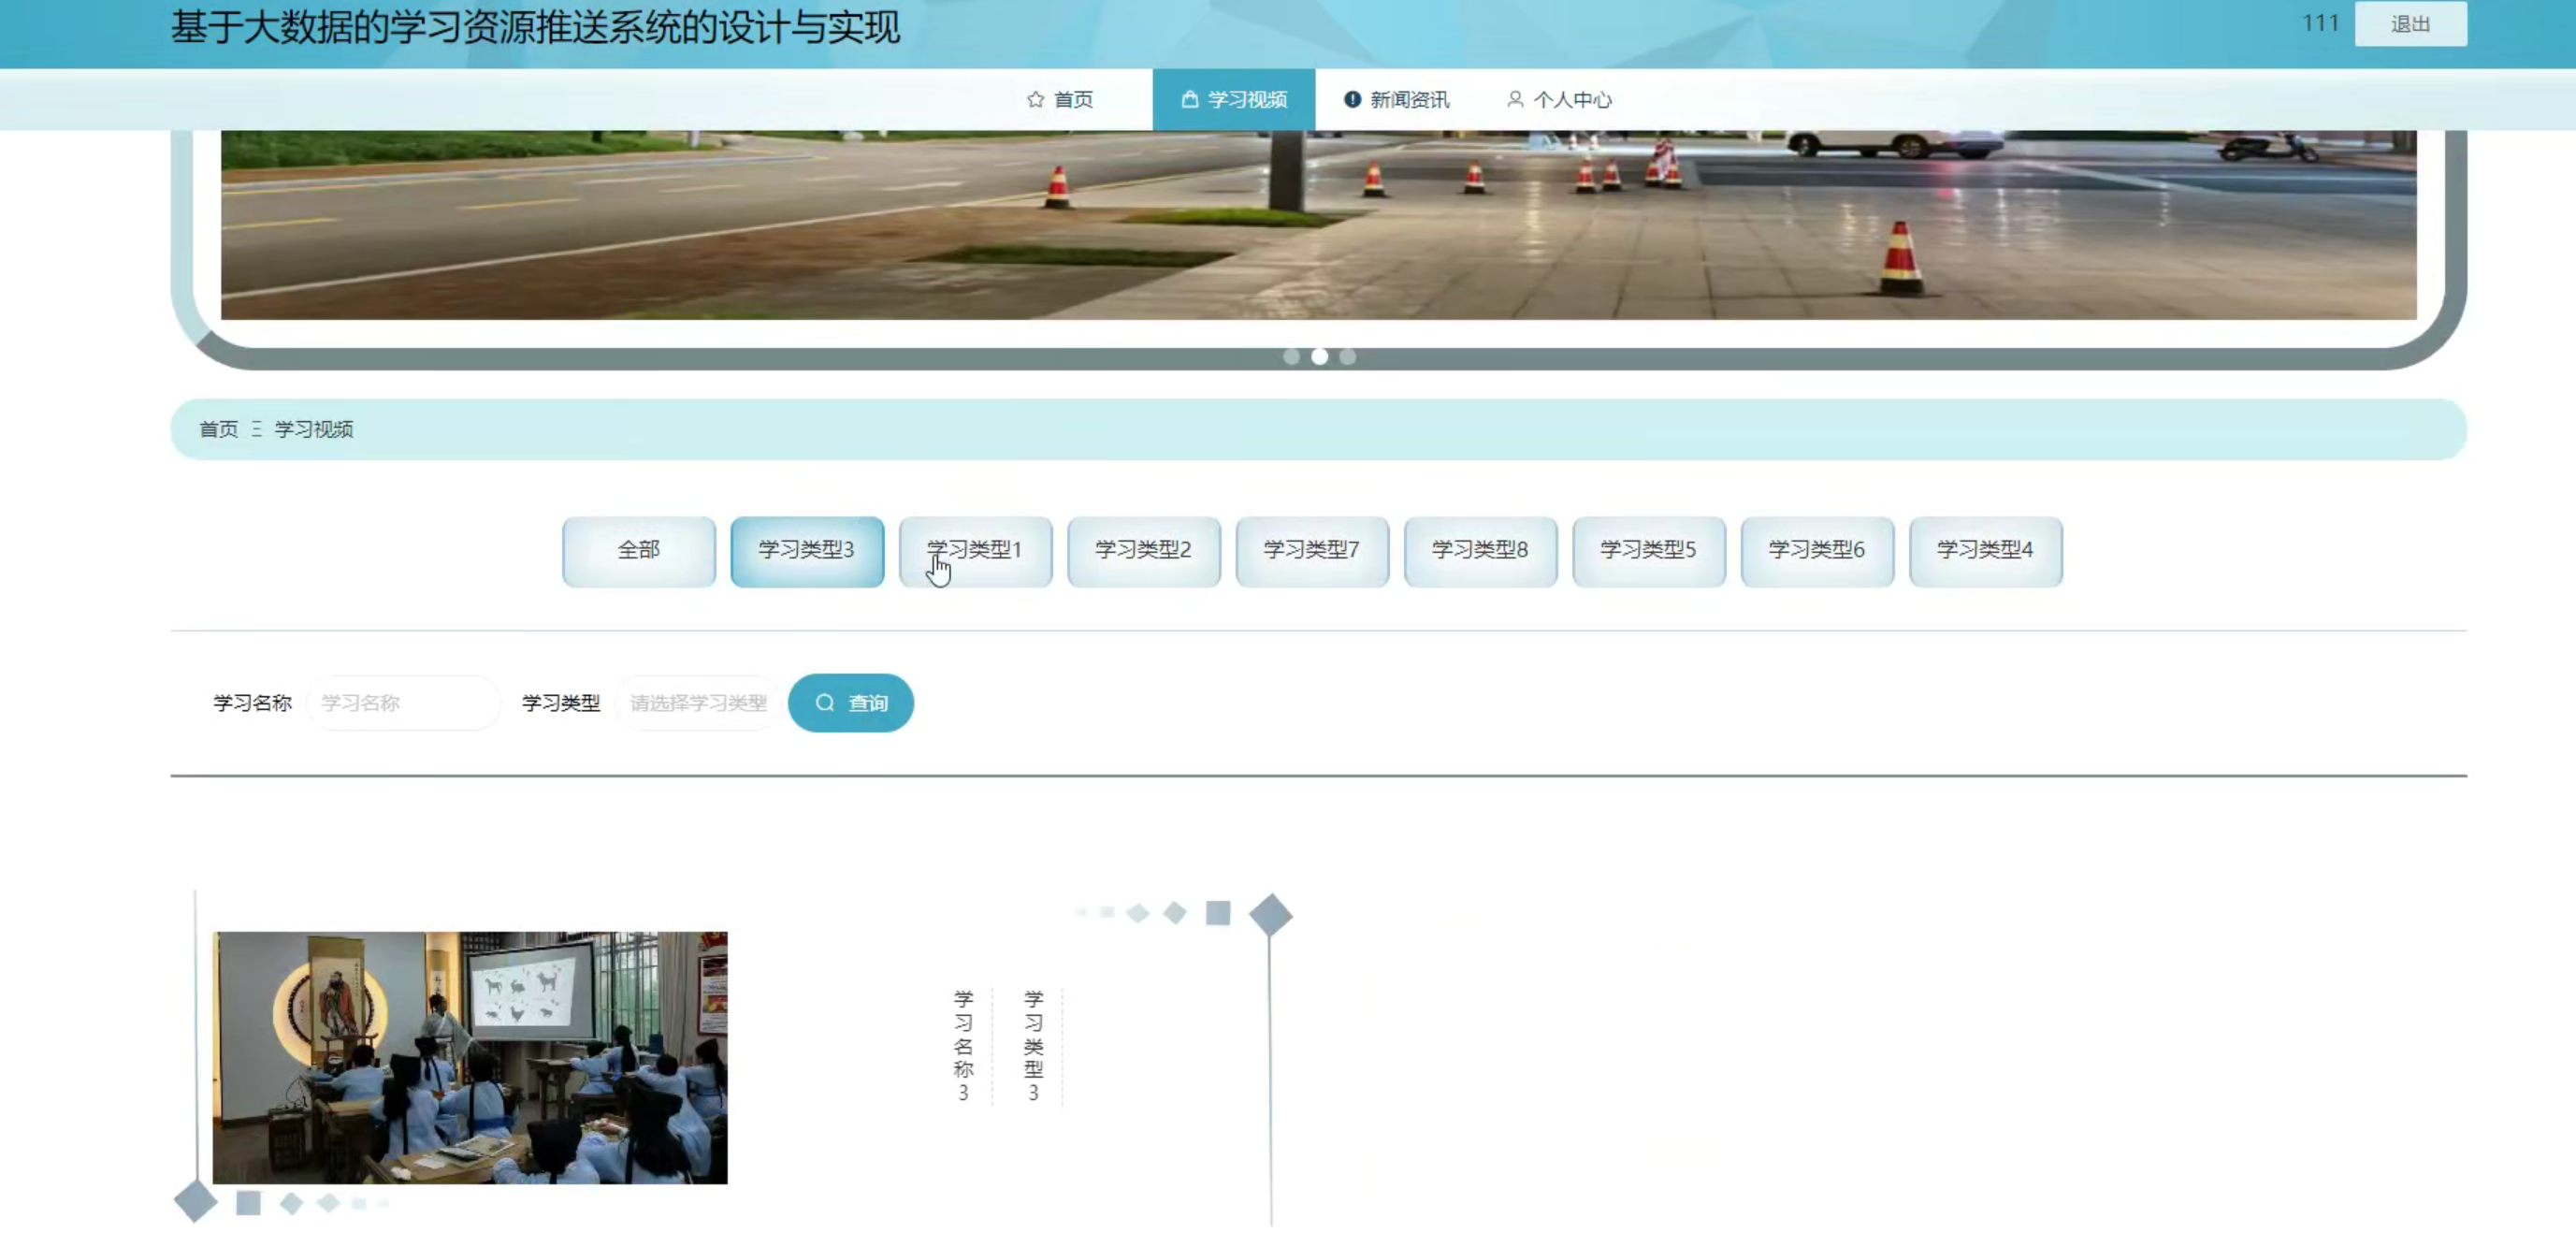
Task: Click the 退出 logout button
Action: (2410, 24)
